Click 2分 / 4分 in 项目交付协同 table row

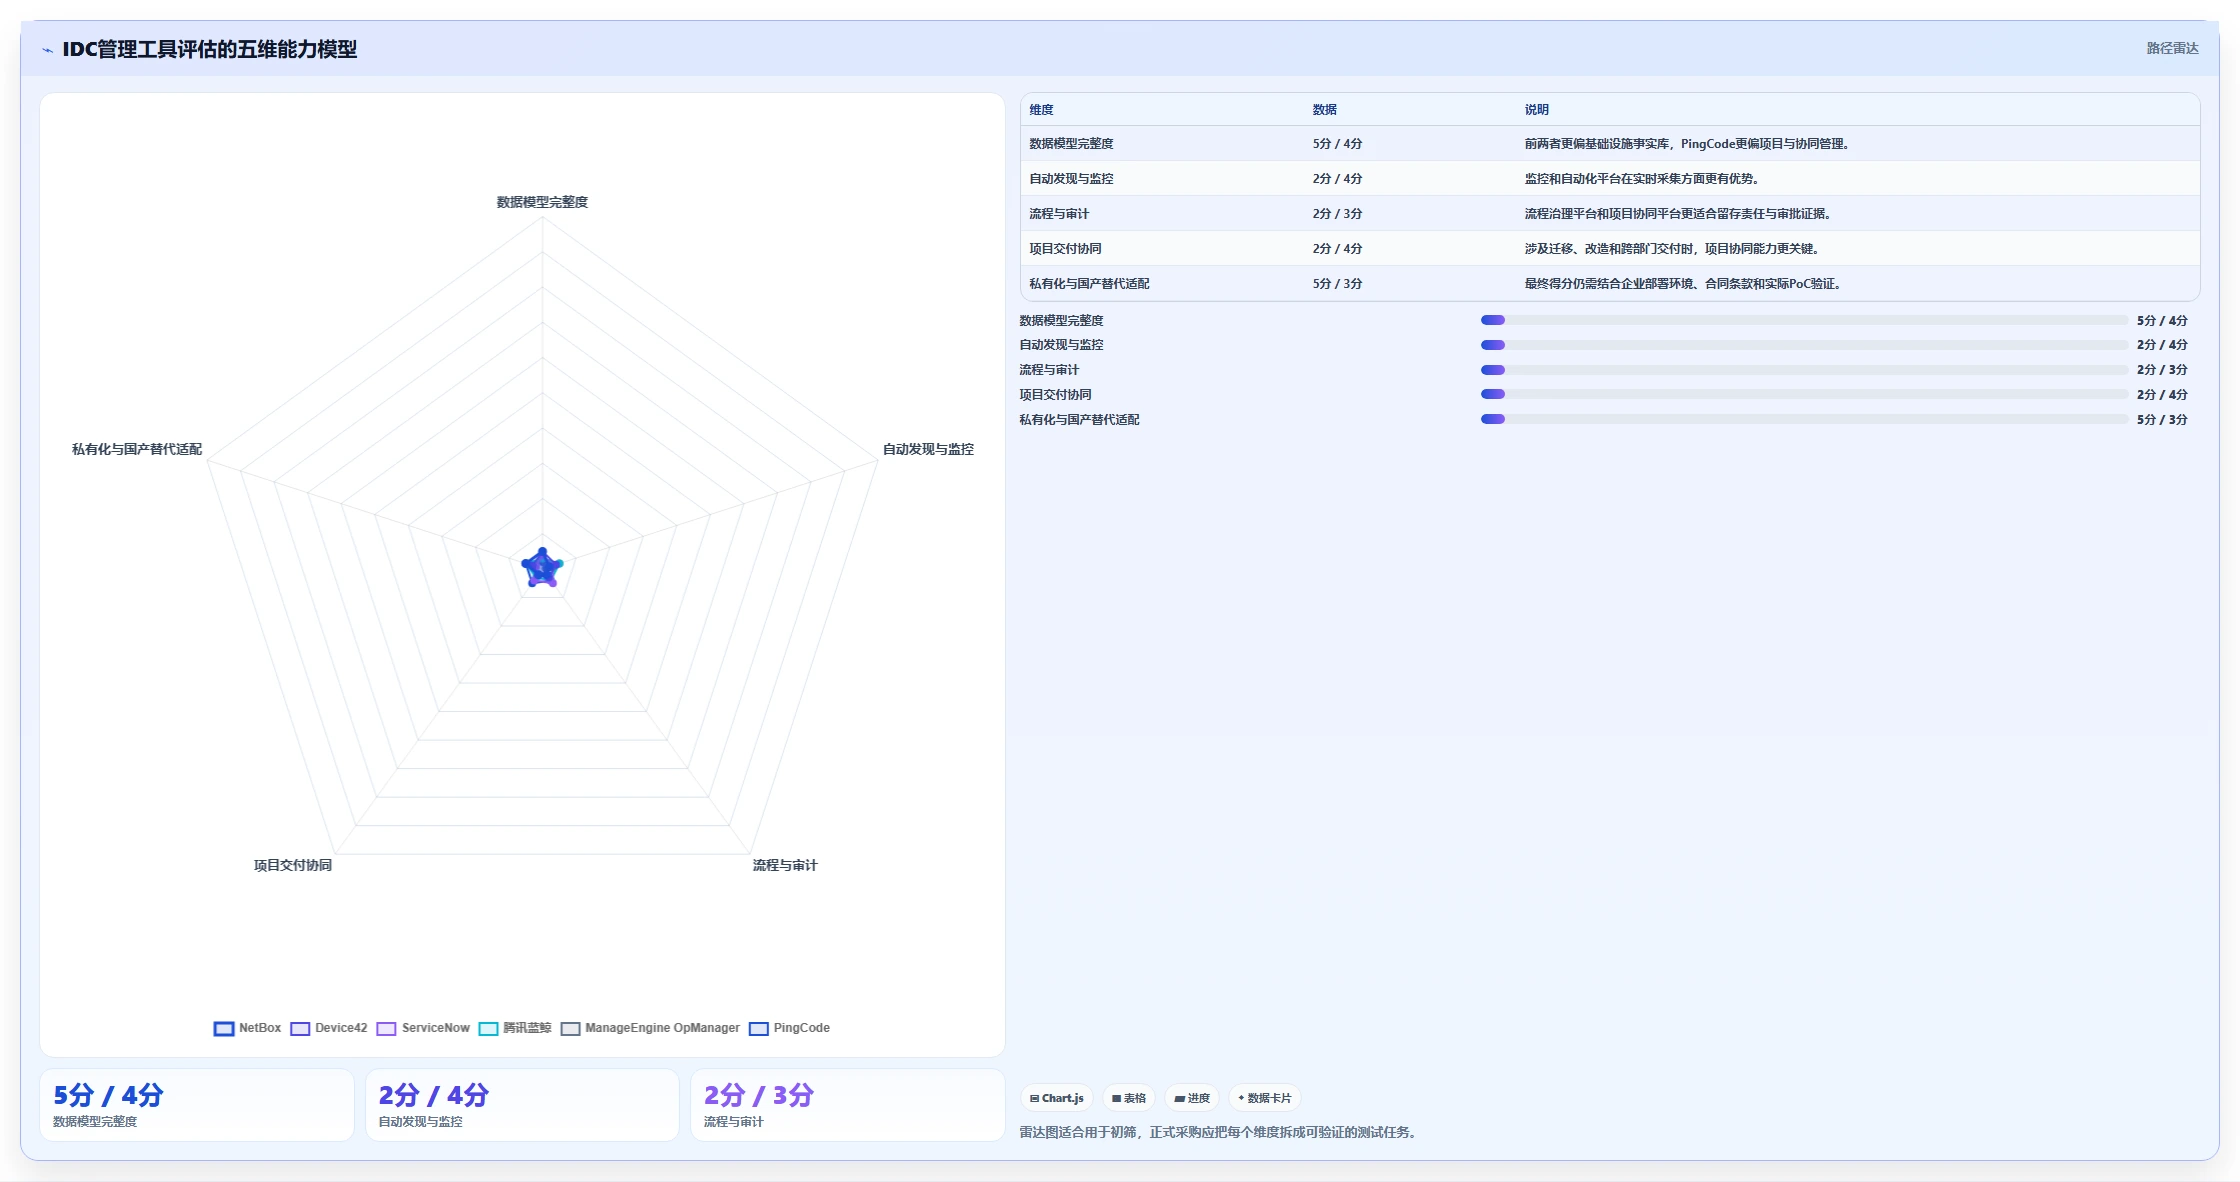coord(1337,249)
